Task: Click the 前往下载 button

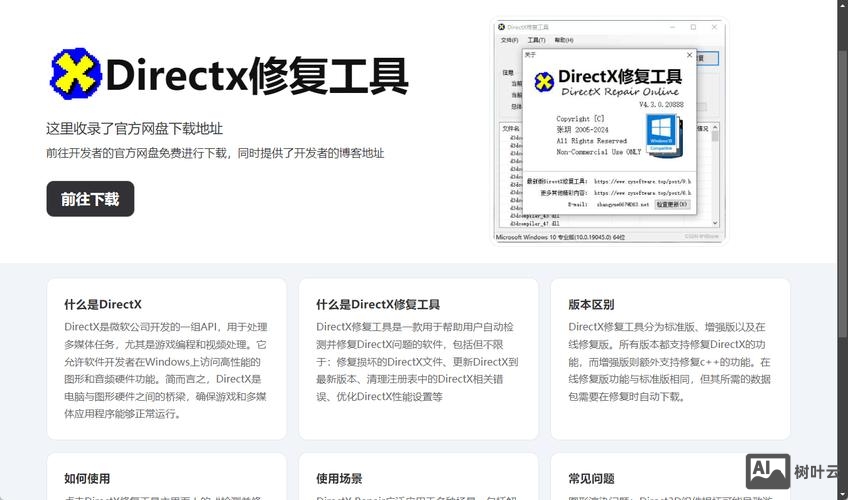Action: [90, 199]
